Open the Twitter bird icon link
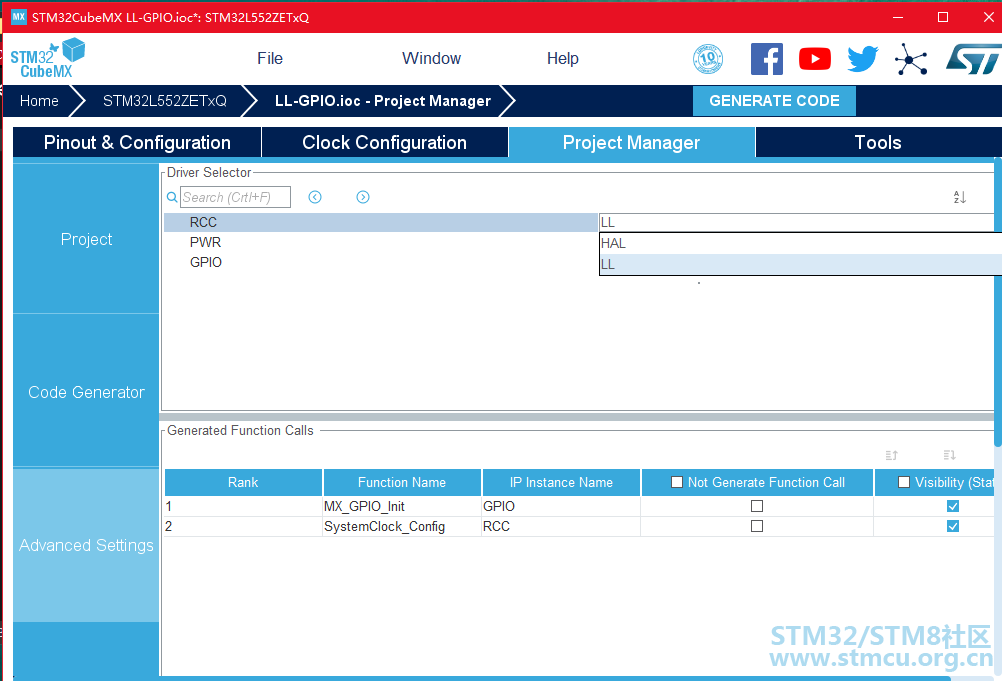 pos(863,59)
